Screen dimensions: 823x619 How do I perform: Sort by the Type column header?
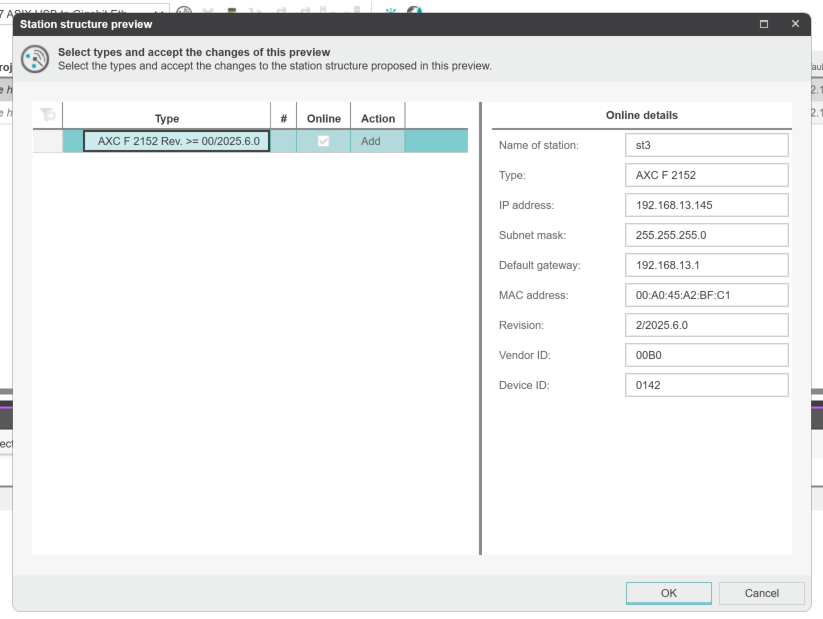coord(167,118)
